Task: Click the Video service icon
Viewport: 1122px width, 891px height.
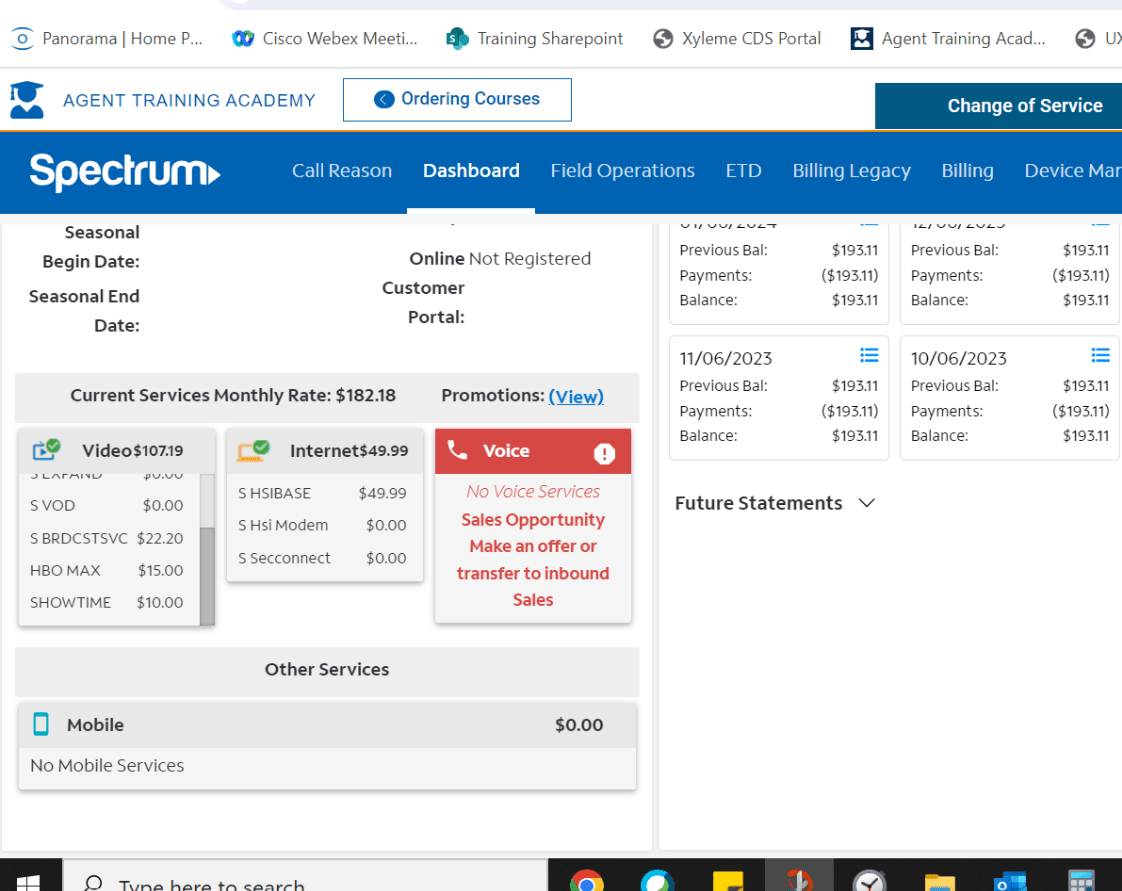Action: [x=46, y=450]
